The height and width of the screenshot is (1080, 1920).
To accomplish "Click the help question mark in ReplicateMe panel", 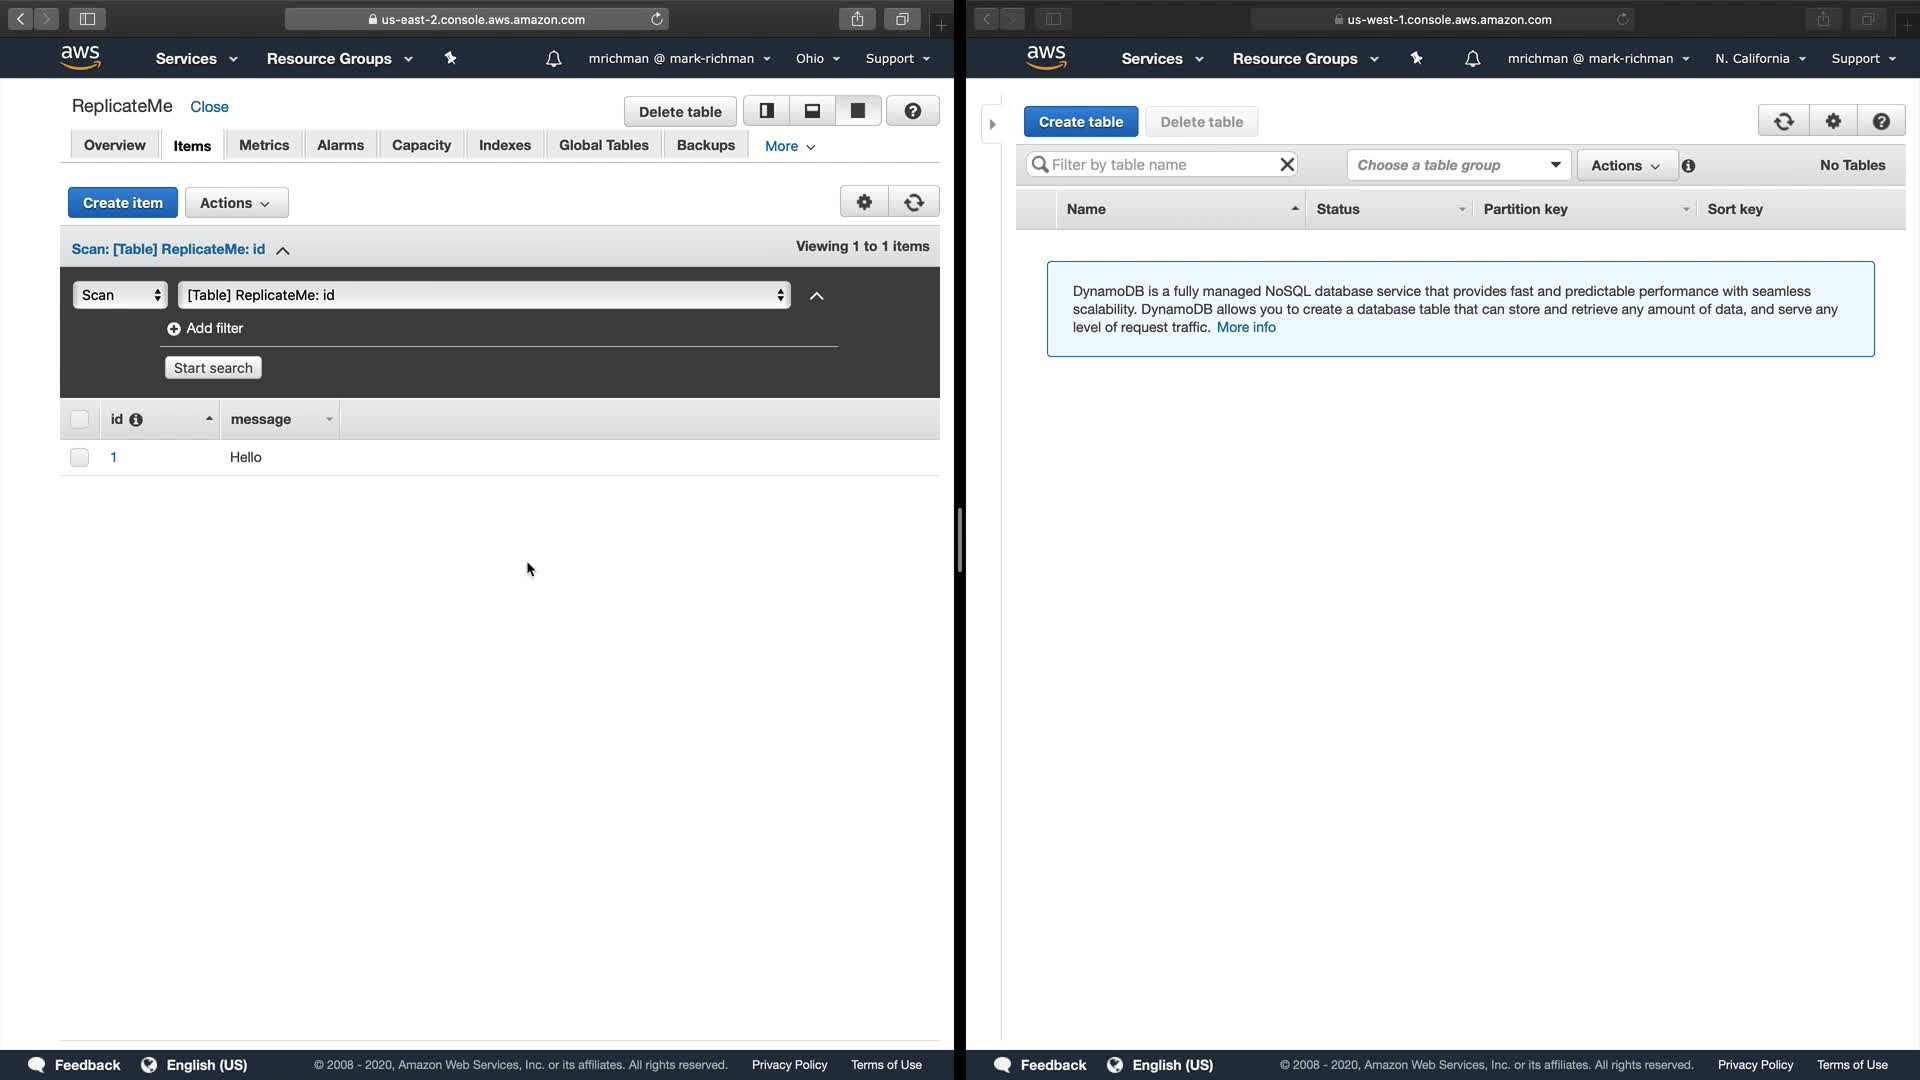I will (912, 111).
